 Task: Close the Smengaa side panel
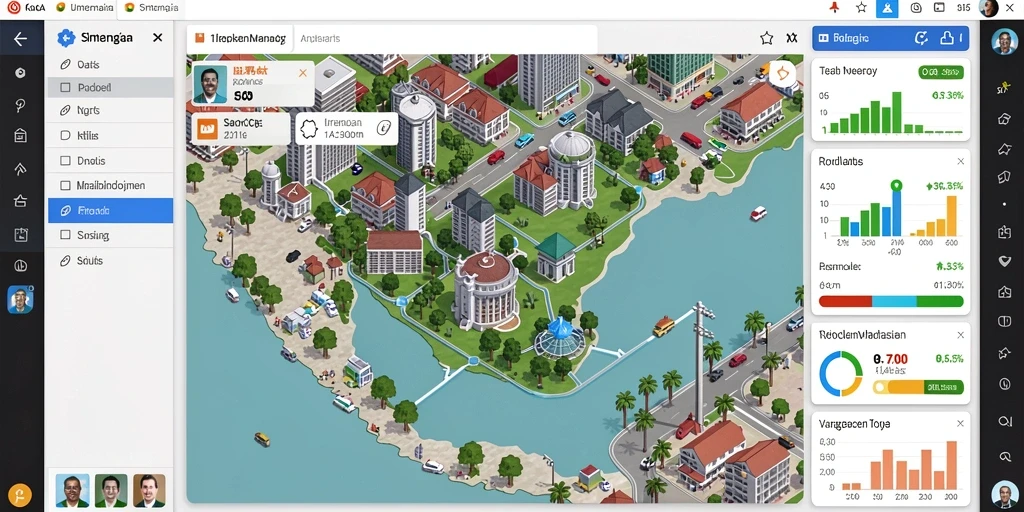tap(157, 38)
